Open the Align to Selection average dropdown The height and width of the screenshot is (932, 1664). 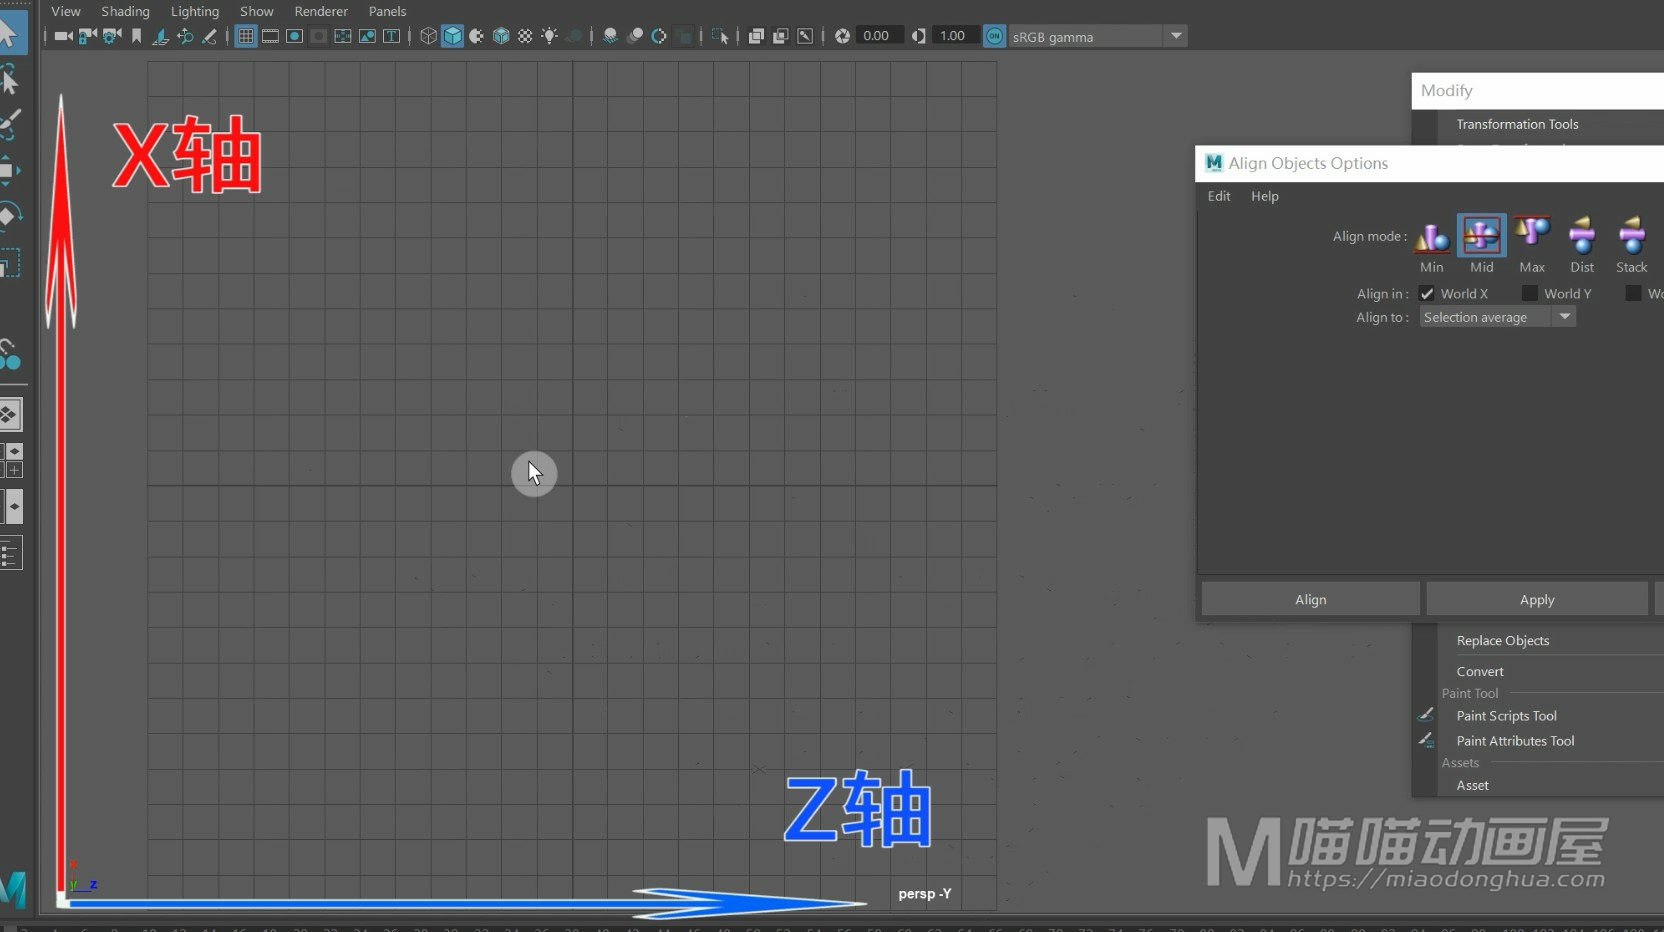[x=1498, y=317]
